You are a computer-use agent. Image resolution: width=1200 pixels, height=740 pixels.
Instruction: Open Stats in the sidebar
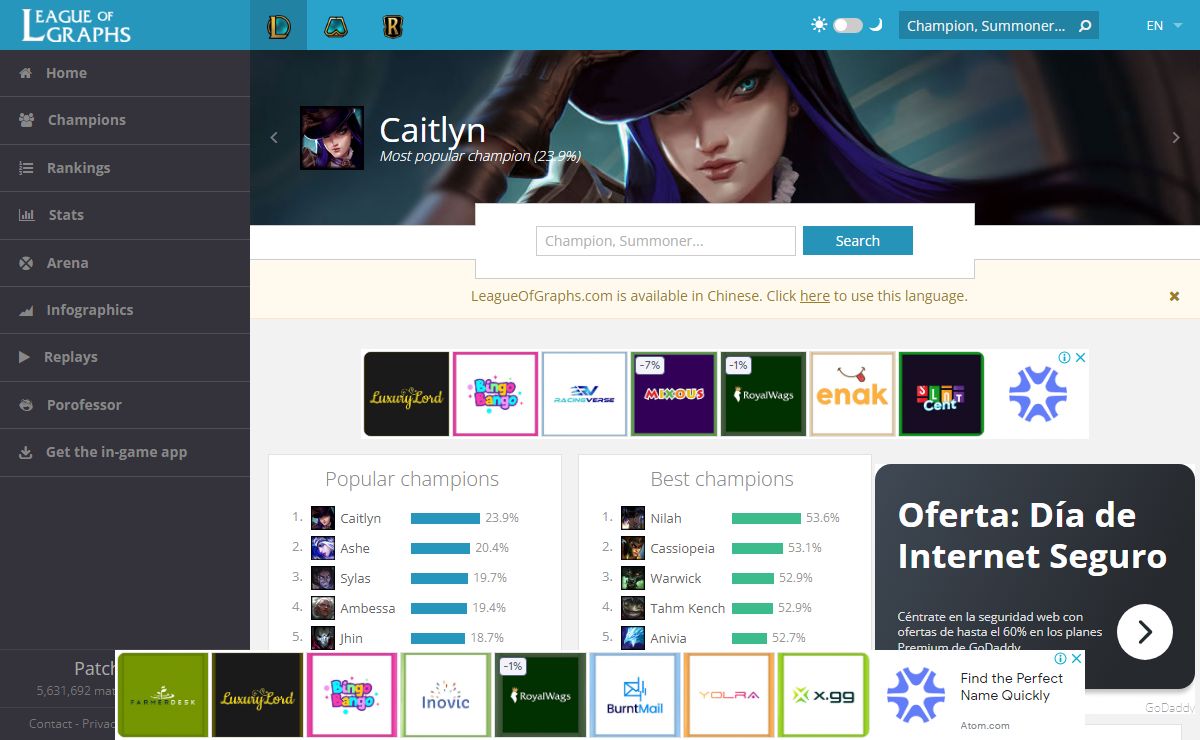(125, 215)
